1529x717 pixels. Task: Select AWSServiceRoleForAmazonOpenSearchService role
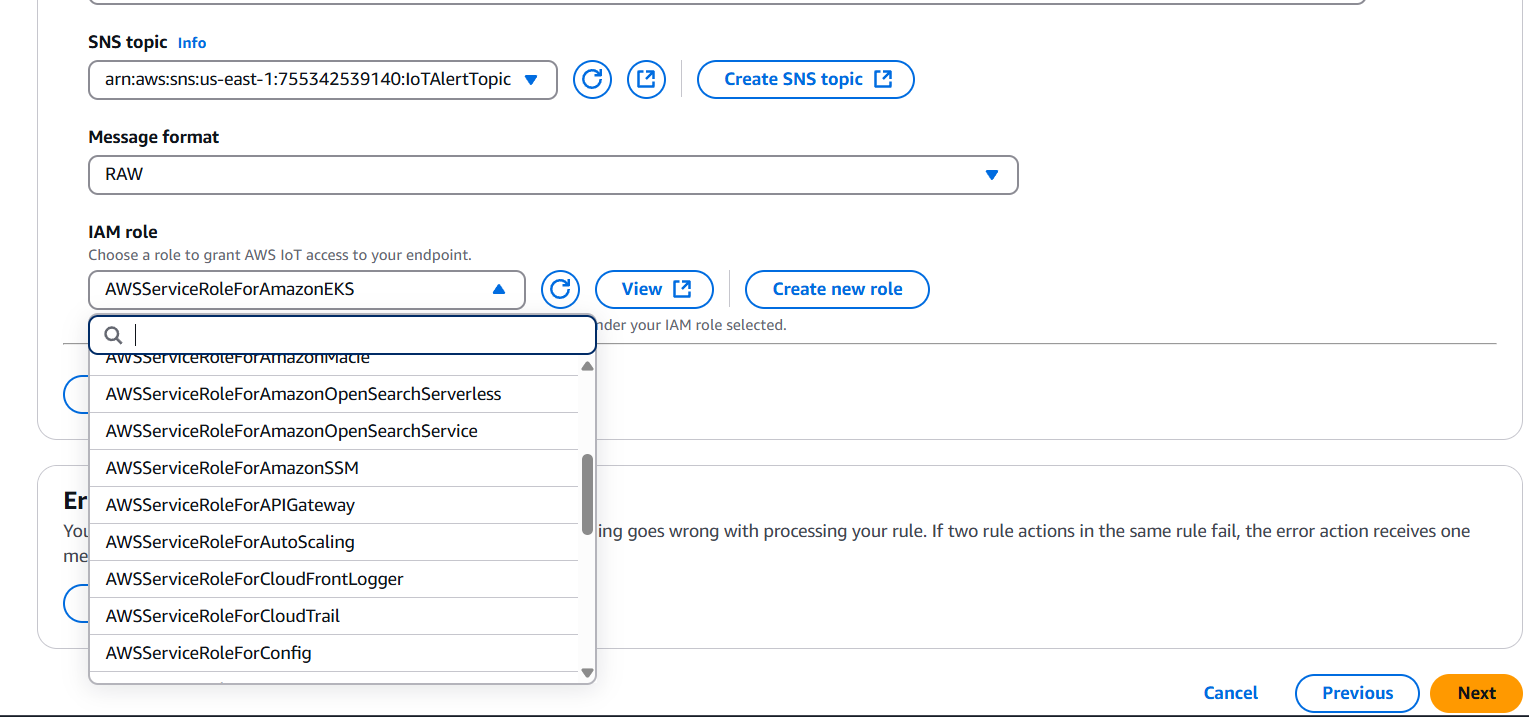[x=334, y=431]
